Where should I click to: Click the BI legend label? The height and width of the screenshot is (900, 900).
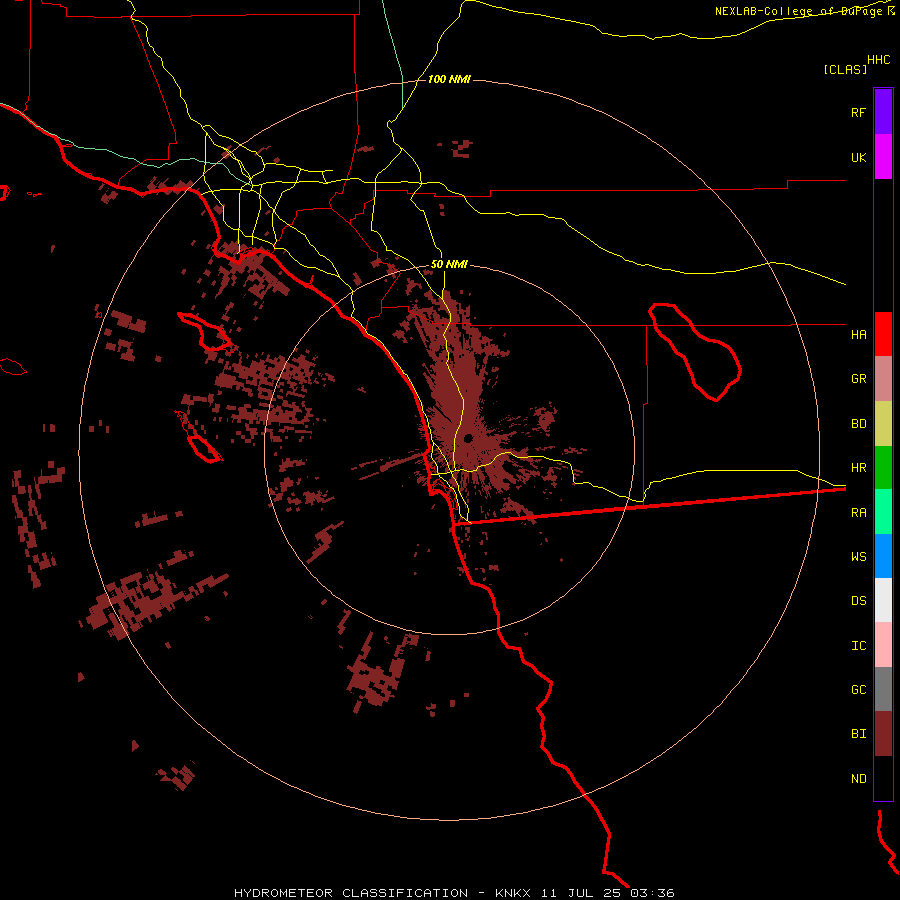pyautogui.click(x=858, y=734)
